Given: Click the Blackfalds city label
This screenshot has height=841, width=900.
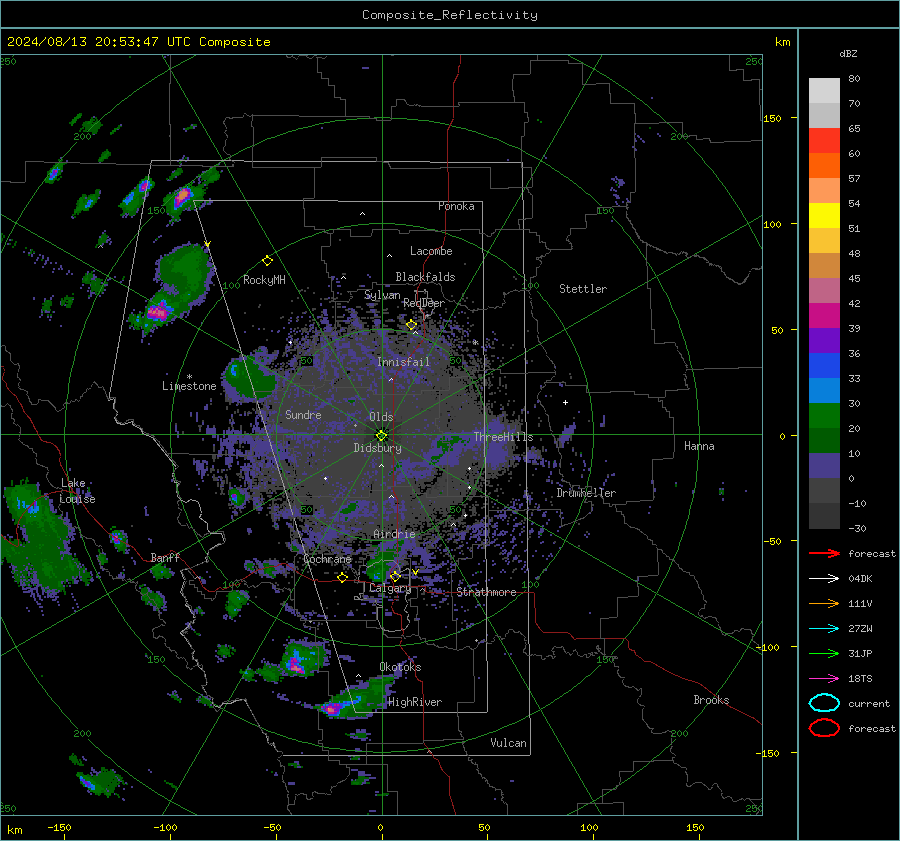Looking at the screenshot, I should coord(425,277).
